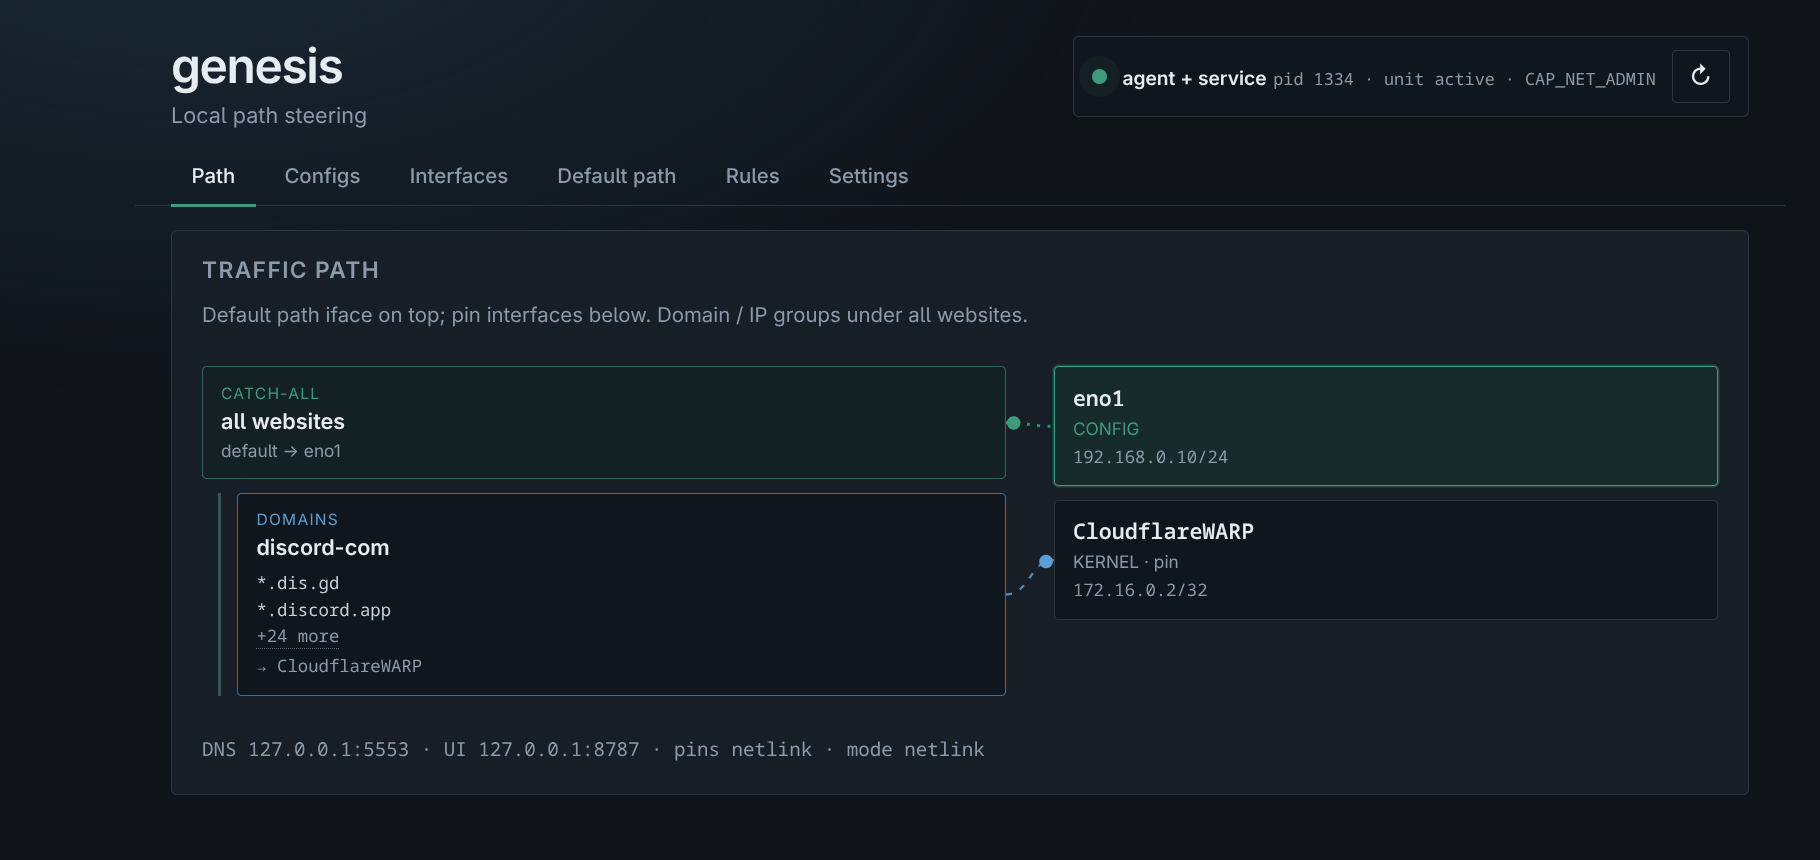The image size is (1820, 860).
Task: Click the CAP_NET_ADMIN capability text
Action: click(x=1590, y=79)
